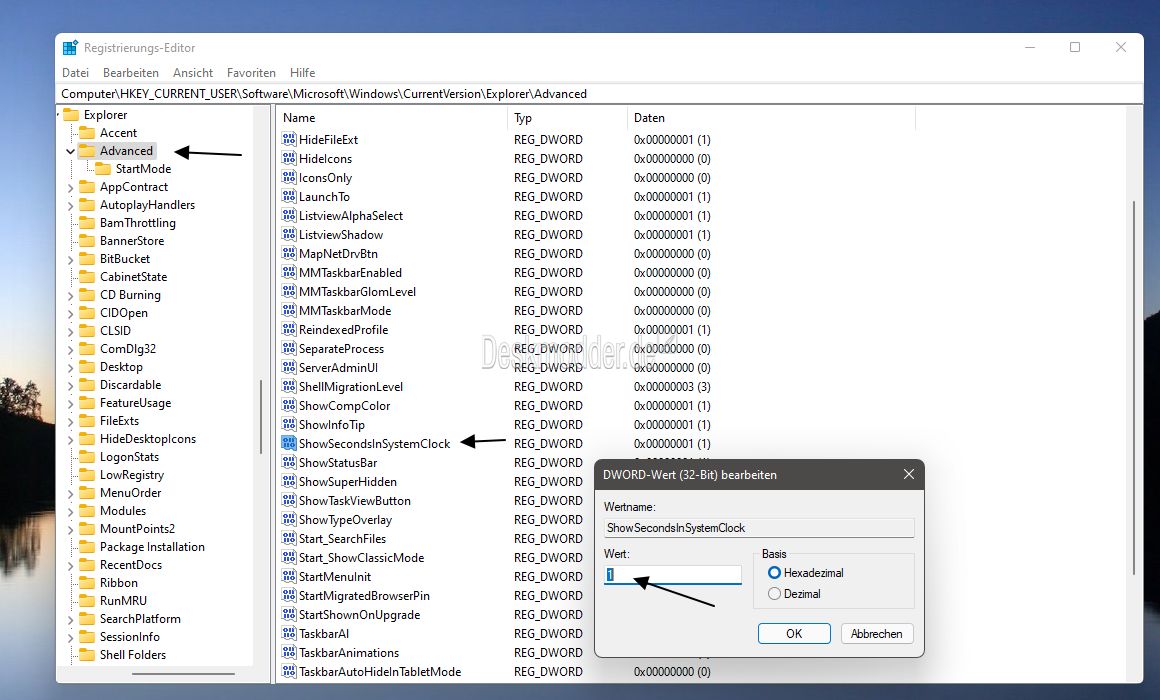Select the Package Installation tree item
1160x700 pixels.
(152, 547)
